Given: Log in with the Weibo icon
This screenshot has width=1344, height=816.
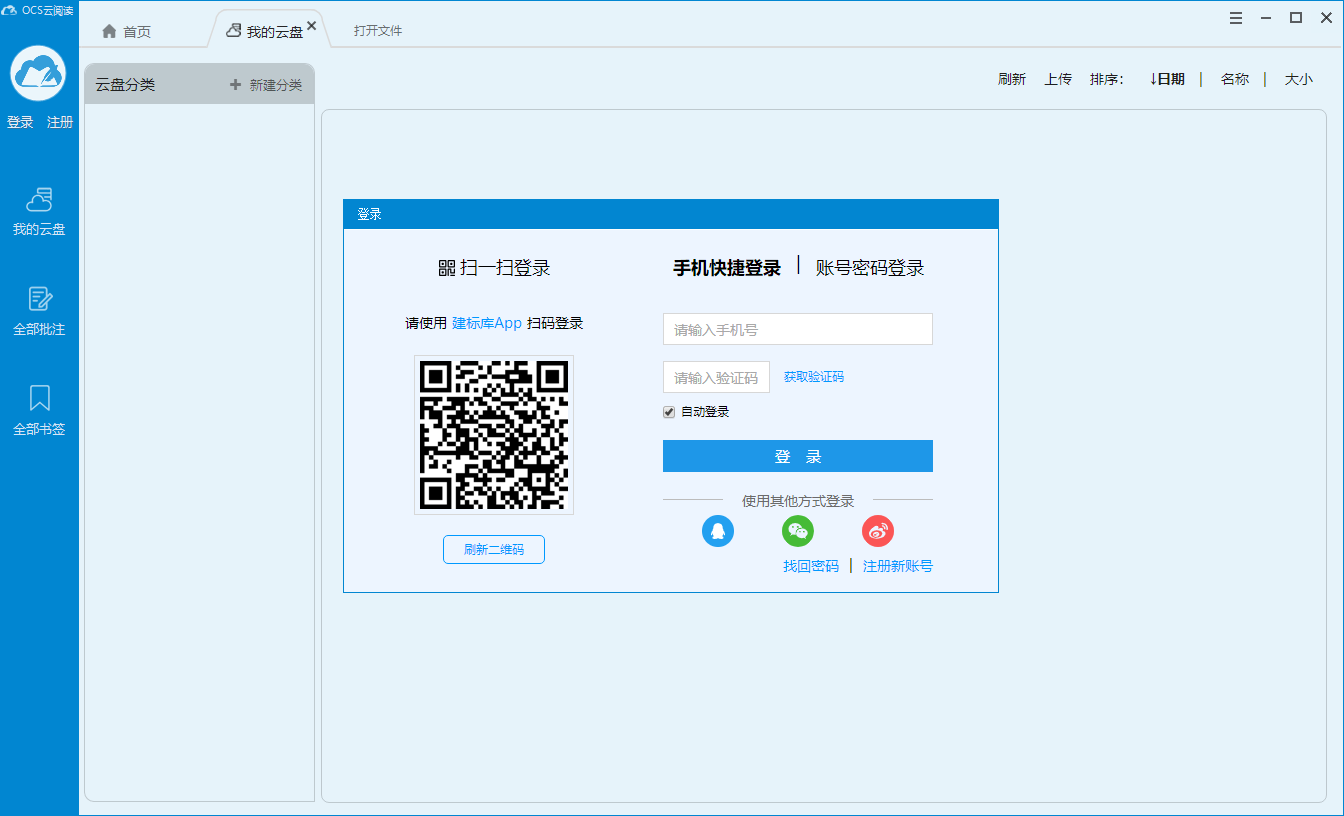Looking at the screenshot, I should click(x=878, y=531).
